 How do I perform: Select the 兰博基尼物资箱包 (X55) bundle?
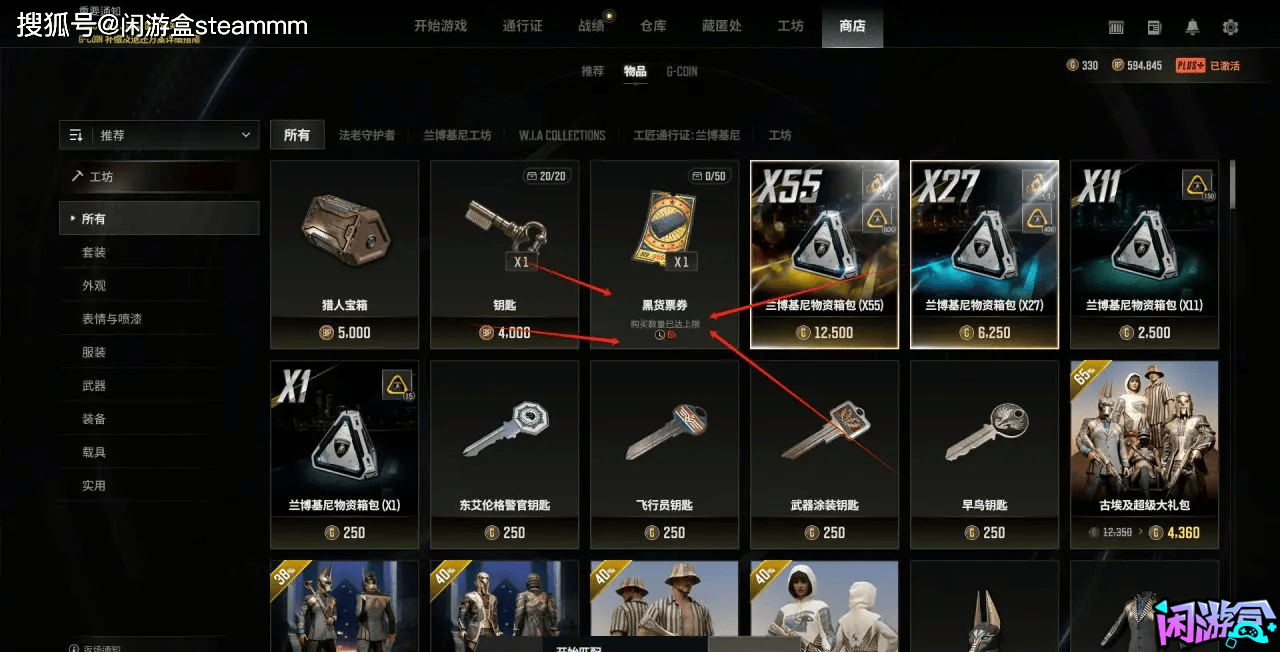(824, 254)
